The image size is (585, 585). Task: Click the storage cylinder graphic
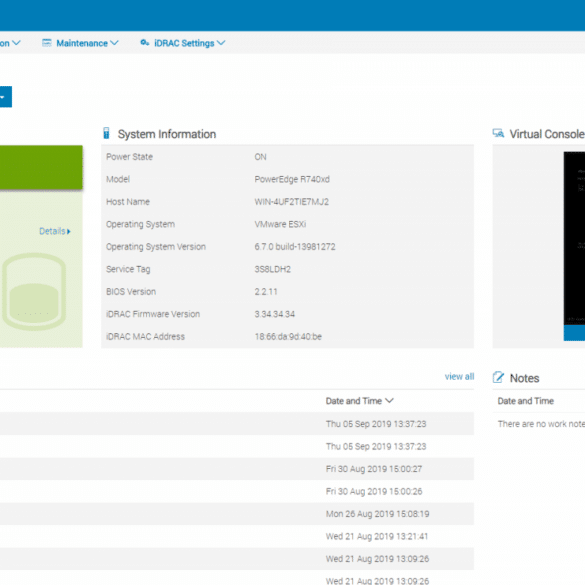(x=34, y=292)
